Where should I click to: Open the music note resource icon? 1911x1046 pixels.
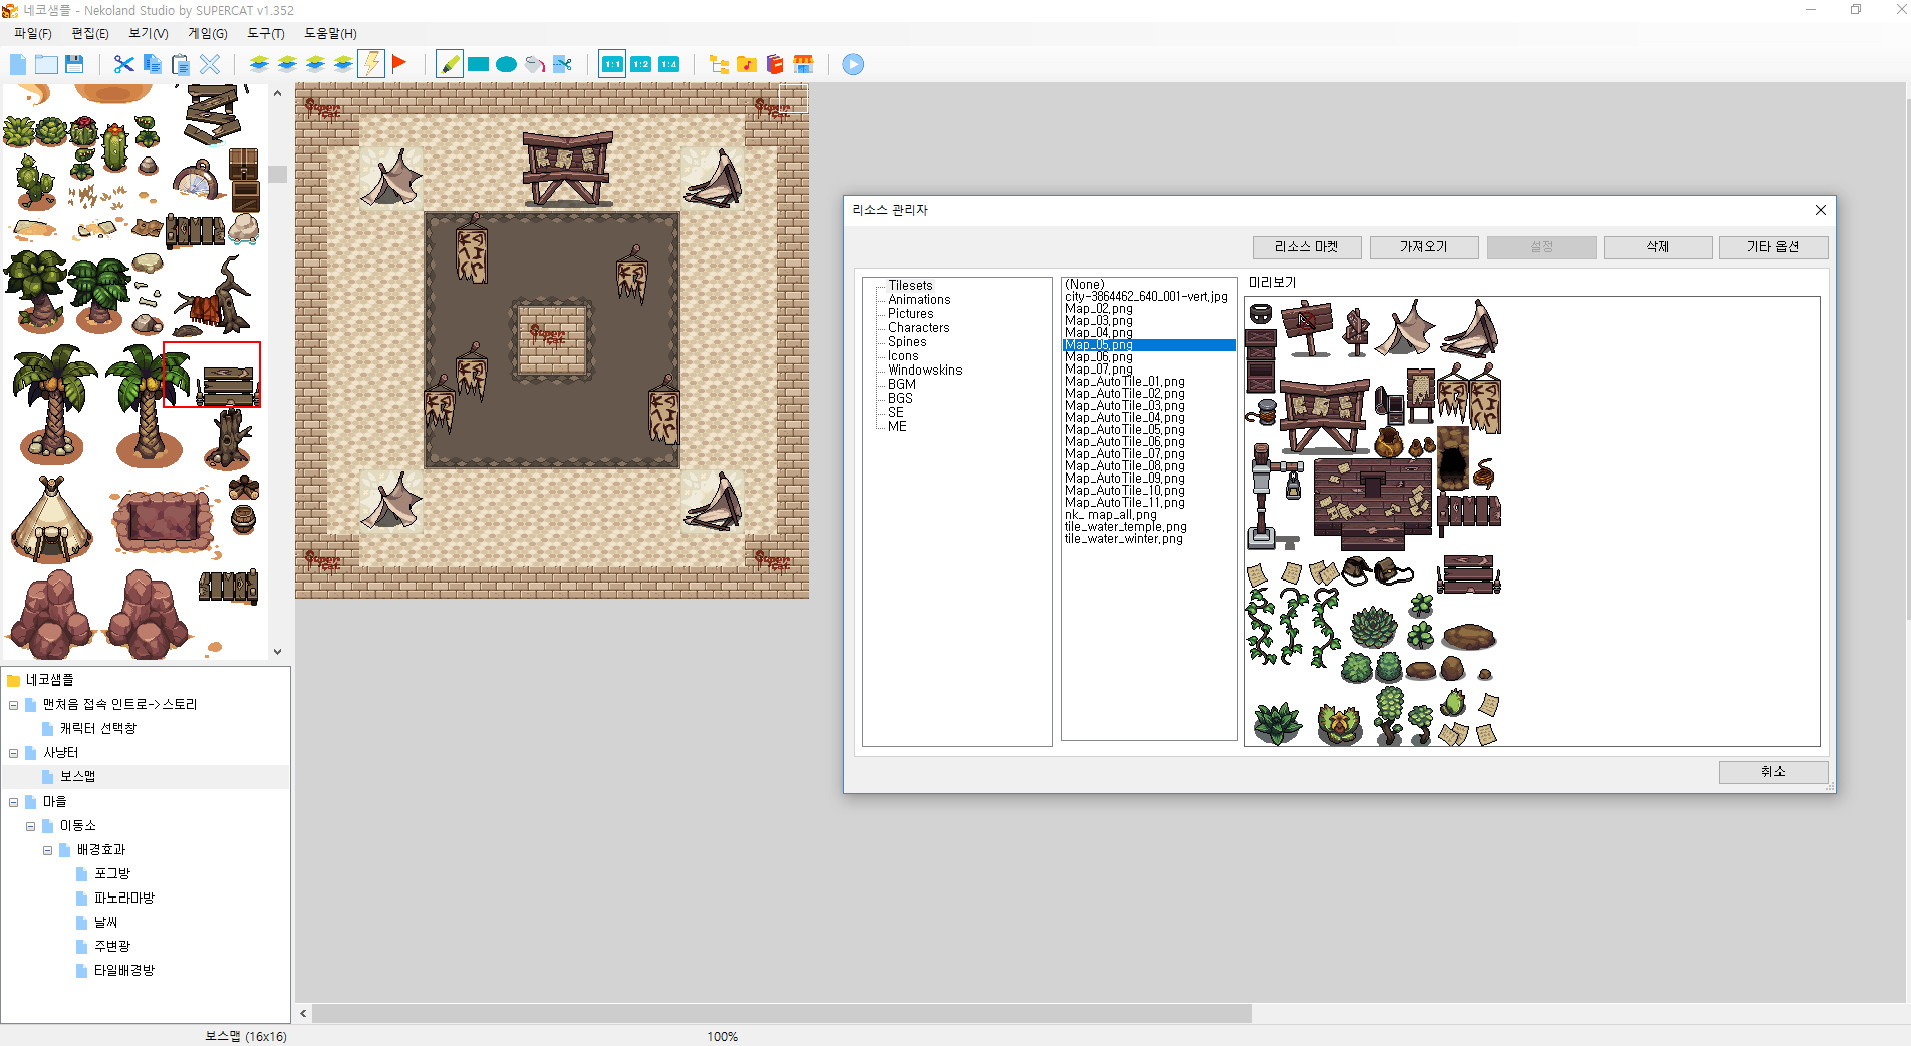747,63
